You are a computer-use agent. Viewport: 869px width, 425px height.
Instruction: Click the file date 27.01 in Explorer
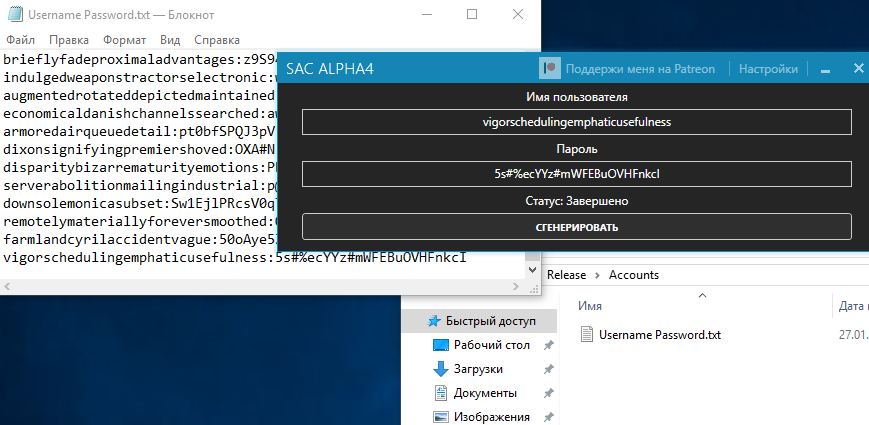coord(854,335)
